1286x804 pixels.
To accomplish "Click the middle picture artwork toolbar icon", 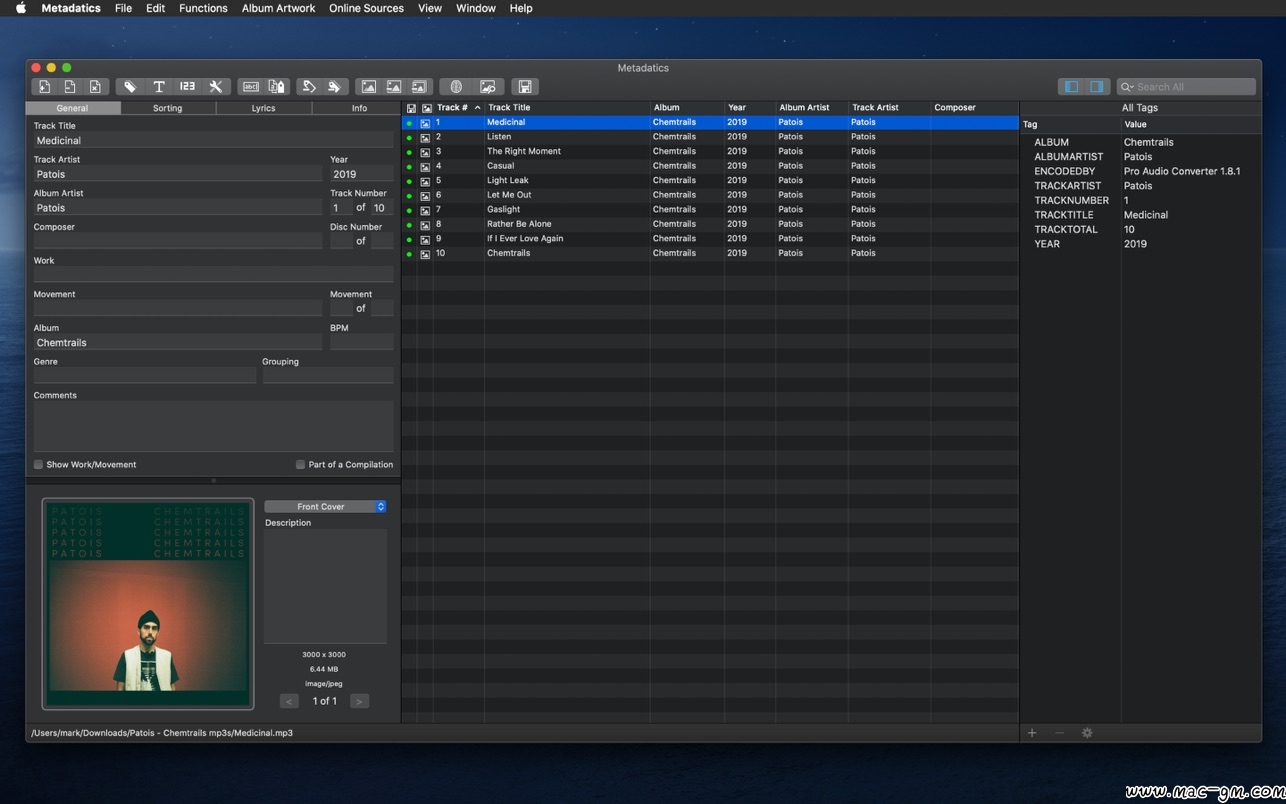I will pyautogui.click(x=394, y=87).
